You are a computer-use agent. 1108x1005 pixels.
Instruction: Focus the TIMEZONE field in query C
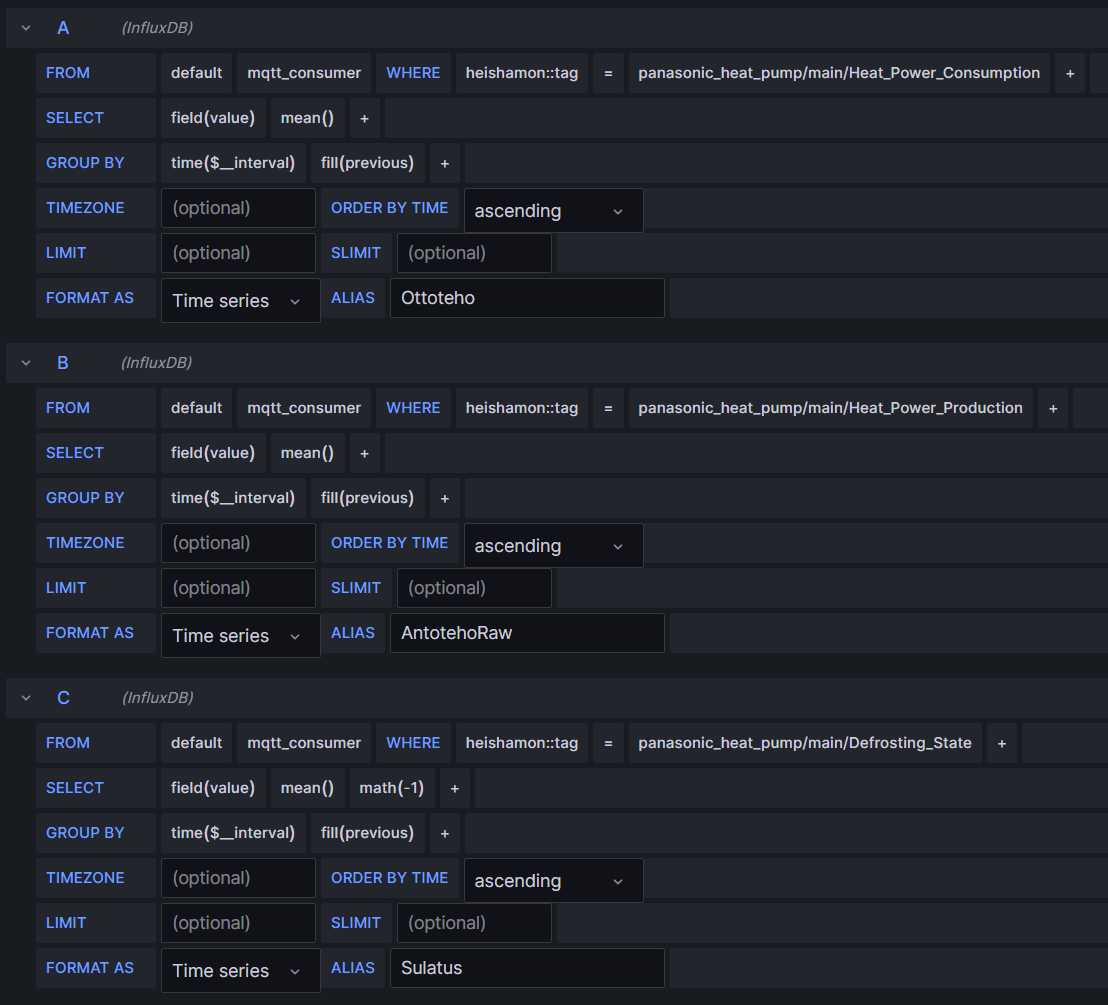(x=238, y=878)
